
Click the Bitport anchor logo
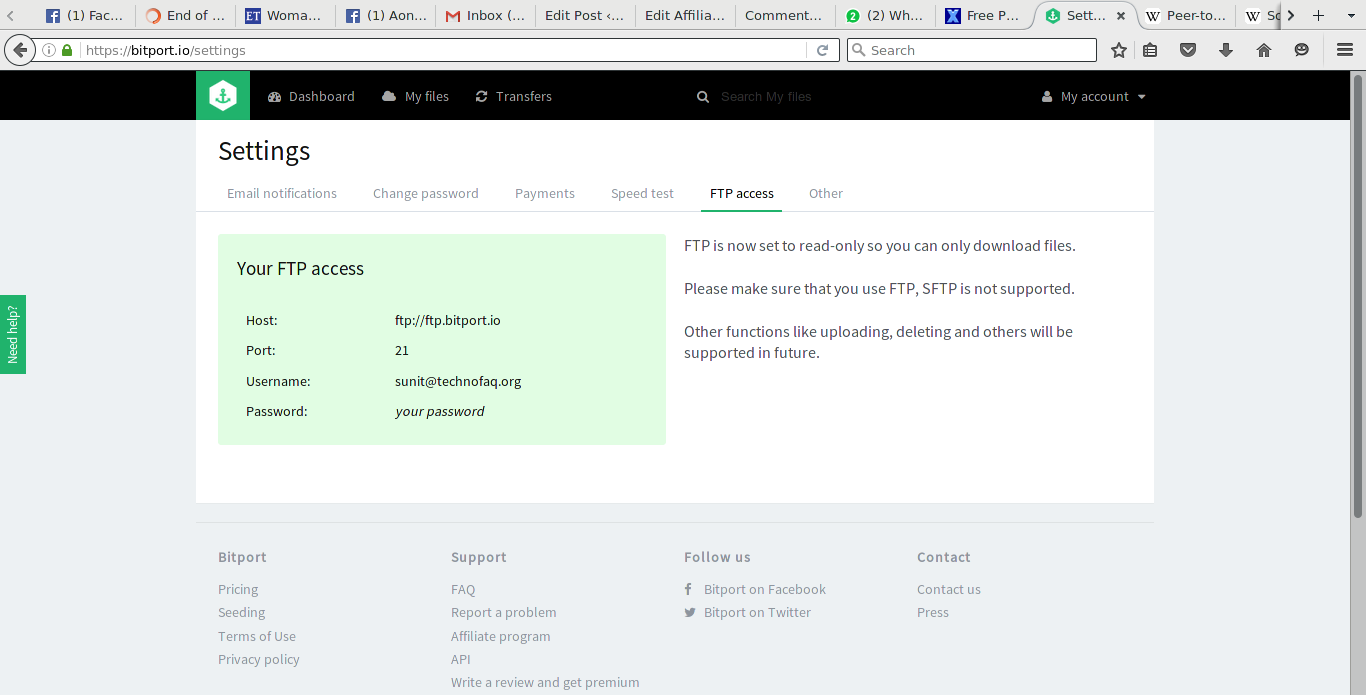(223, 96)
